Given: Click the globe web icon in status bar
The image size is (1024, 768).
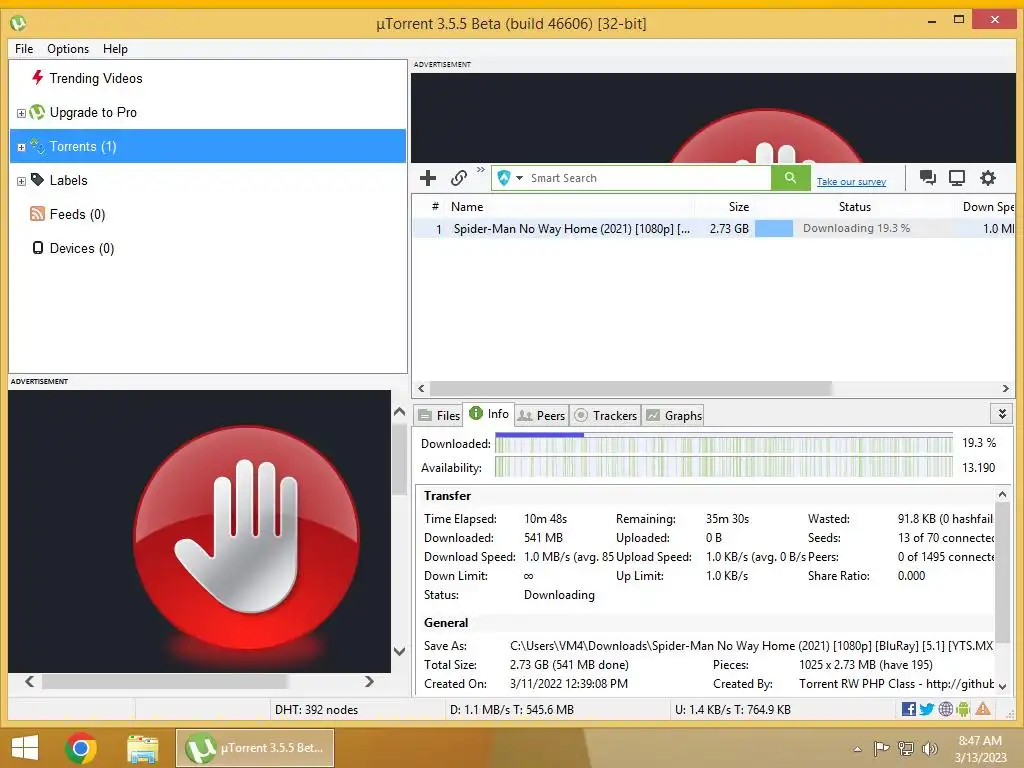Looking at the screenshot, I should pyautogui.click(x=945, y=709).
